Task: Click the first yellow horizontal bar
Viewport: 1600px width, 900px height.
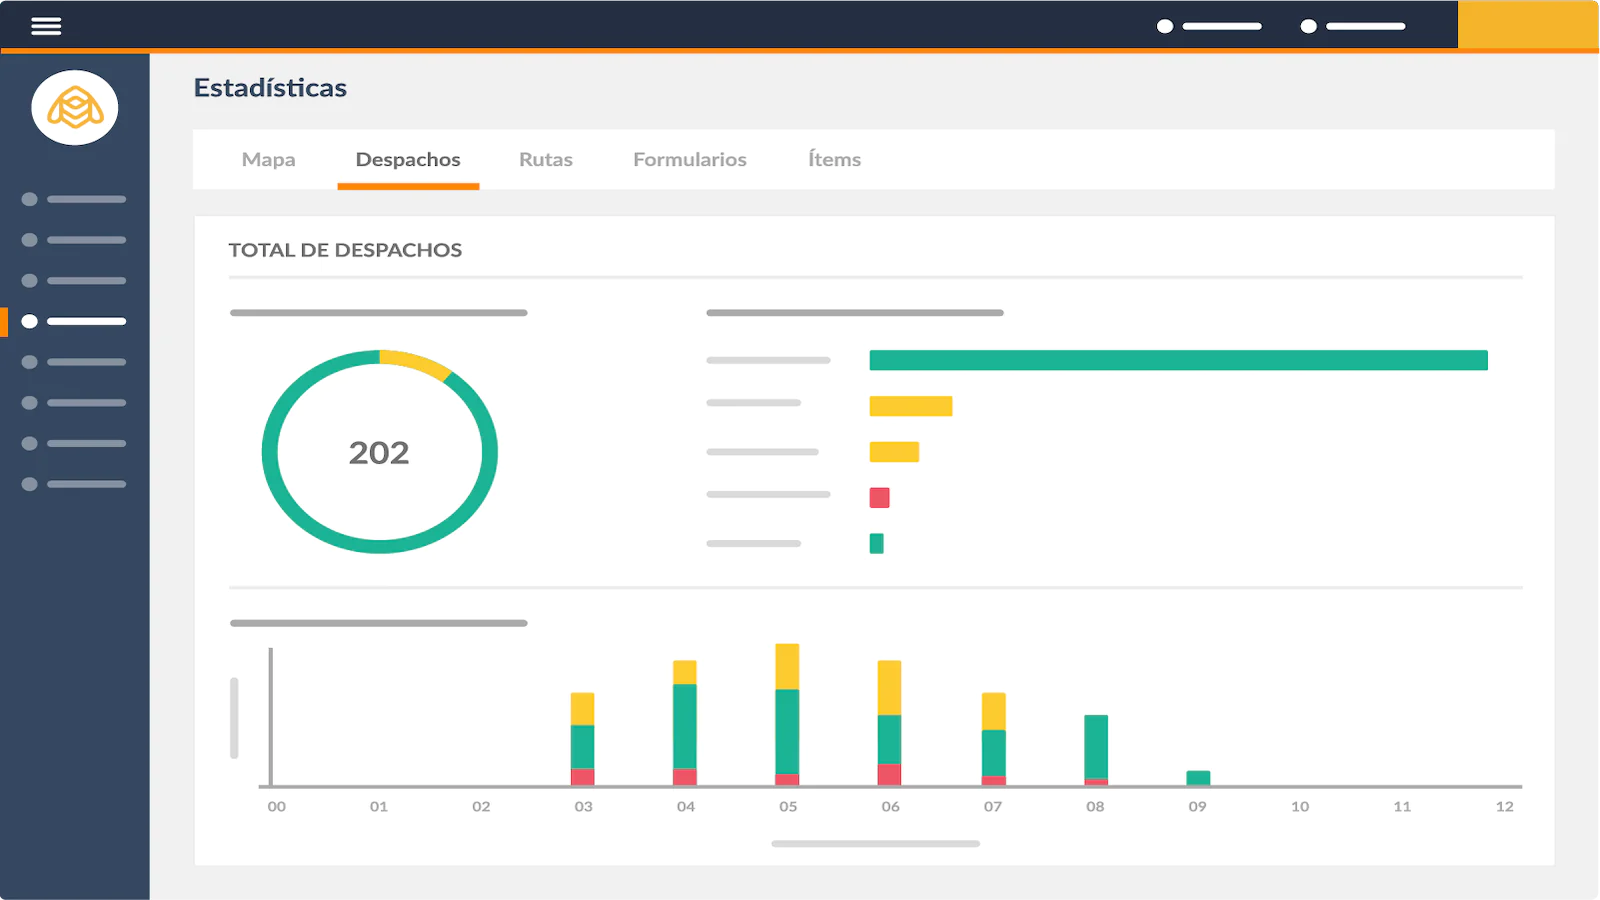Action: 911,406
